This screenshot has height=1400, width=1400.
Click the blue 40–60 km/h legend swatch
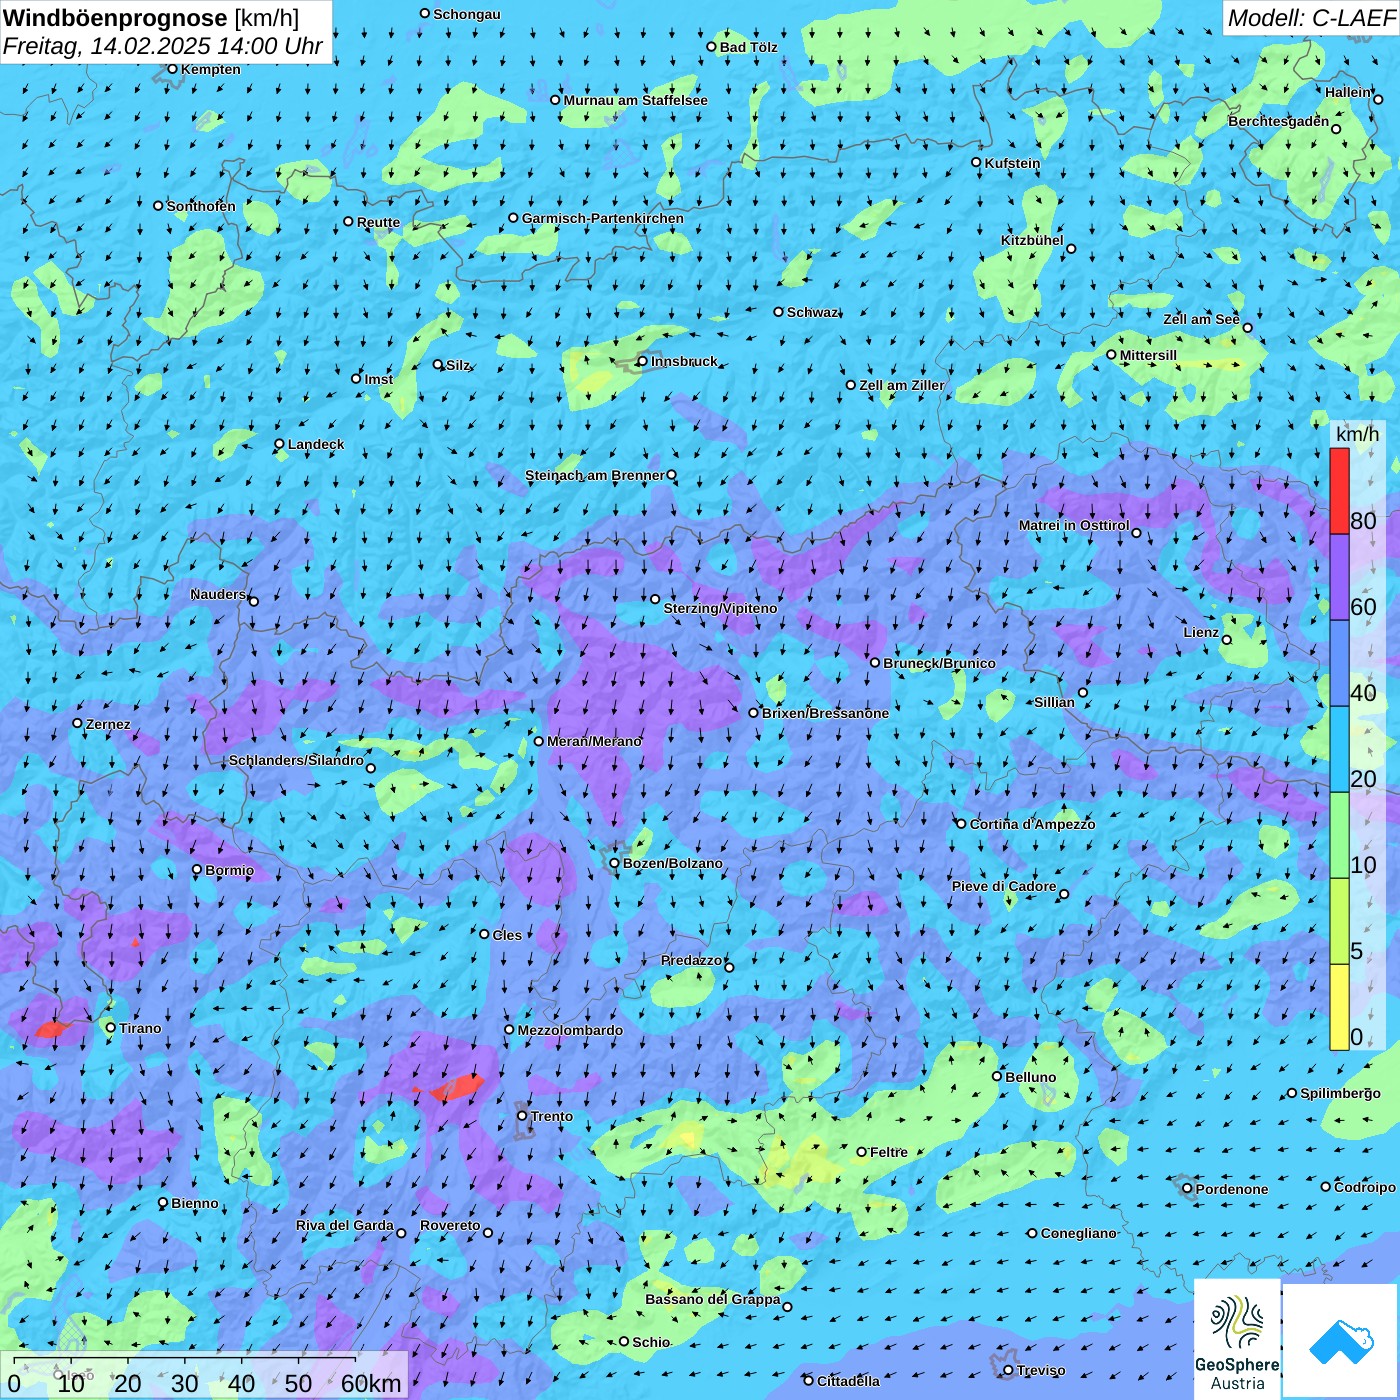pos(1339,663)
